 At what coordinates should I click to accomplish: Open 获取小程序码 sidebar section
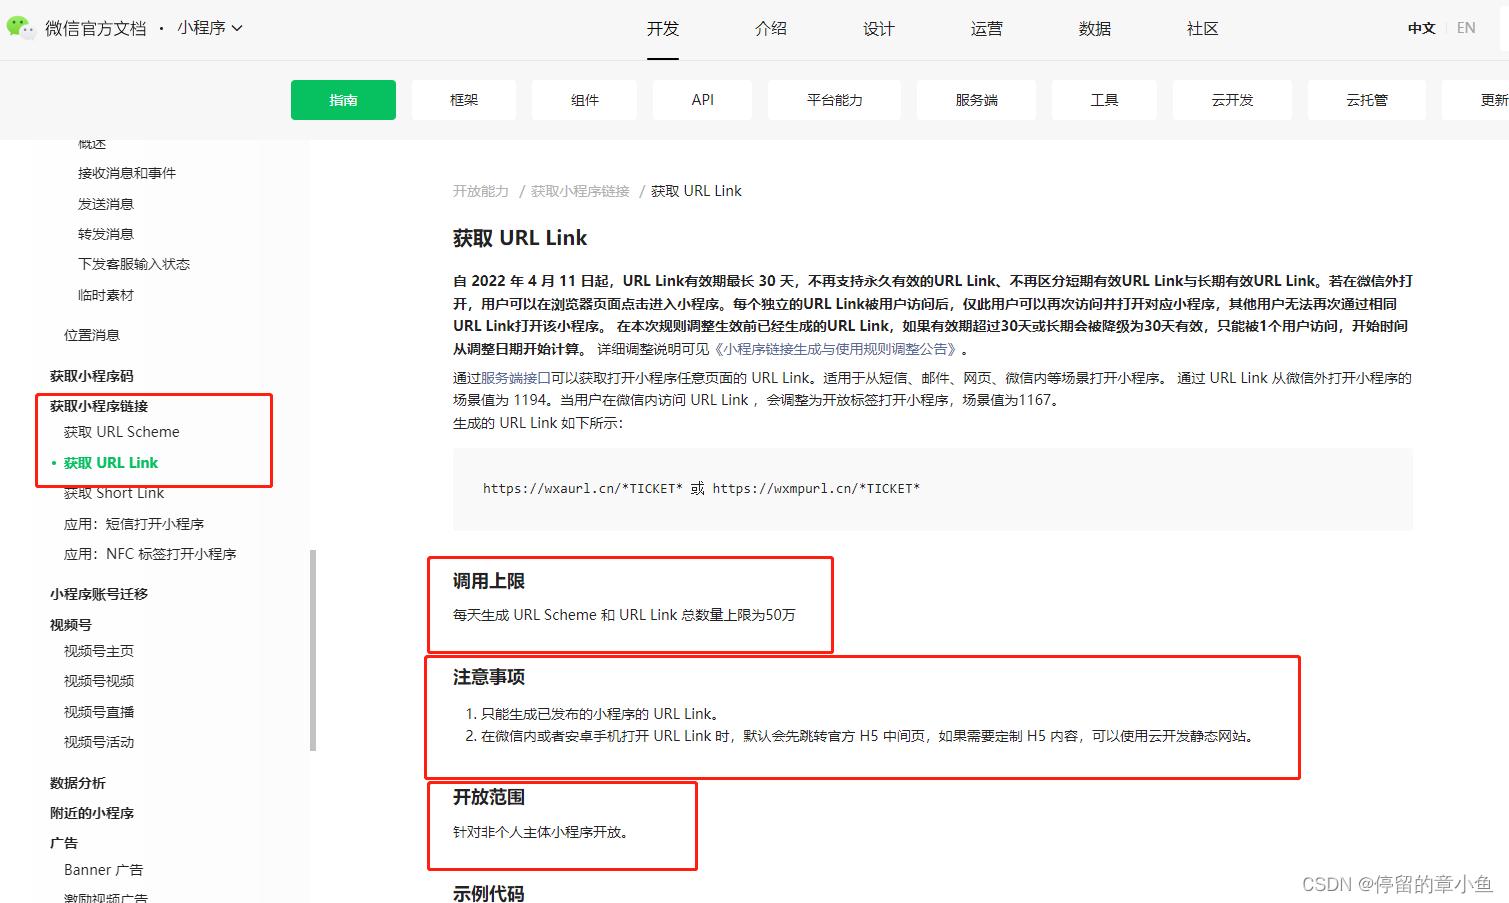(x=92, y=376)
